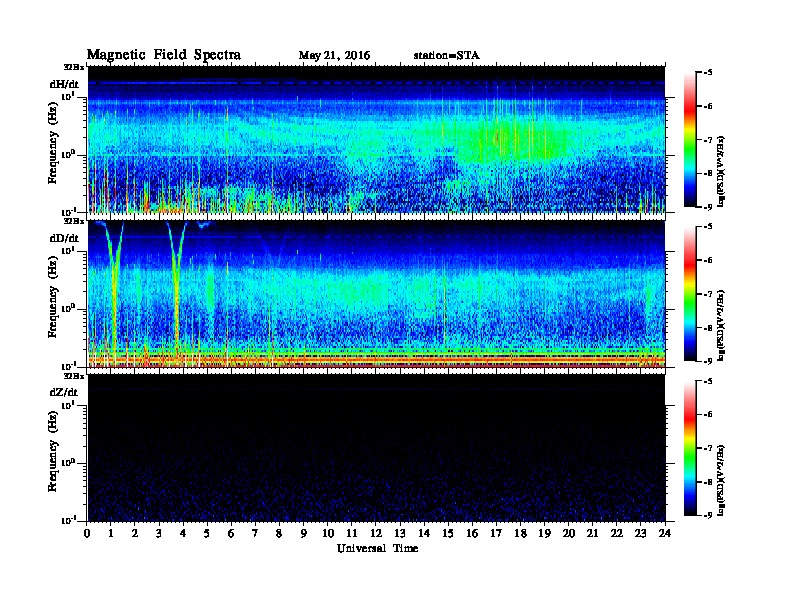Click the "Frequency (Hz)" label of dZ/dt panel
792x612 pixels.
(x=53, y=451)
